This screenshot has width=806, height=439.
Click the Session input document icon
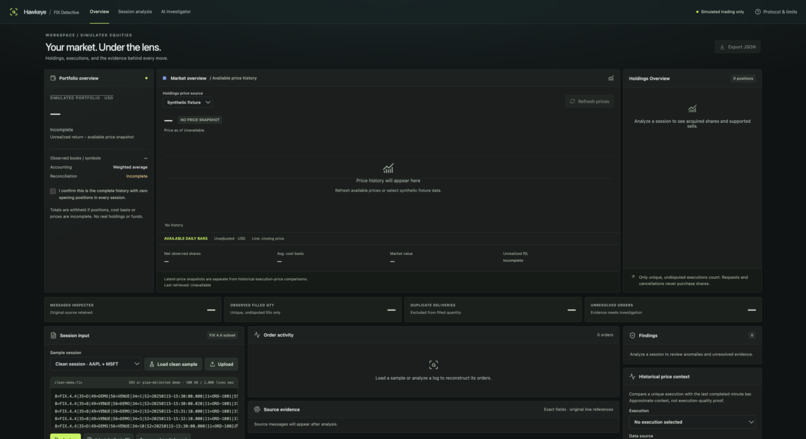[53, 335]
